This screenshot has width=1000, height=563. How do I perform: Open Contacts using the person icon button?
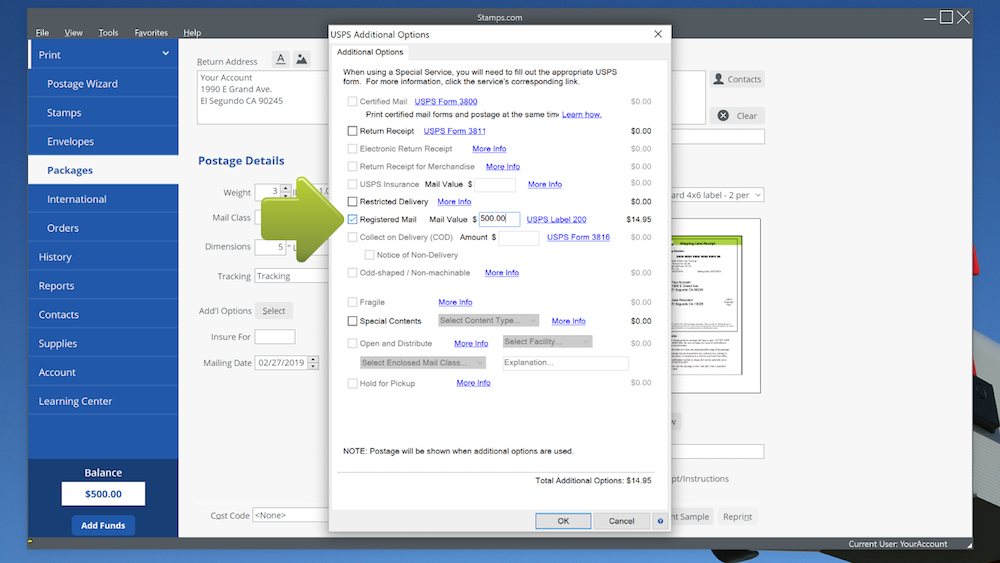coord(737,79)
